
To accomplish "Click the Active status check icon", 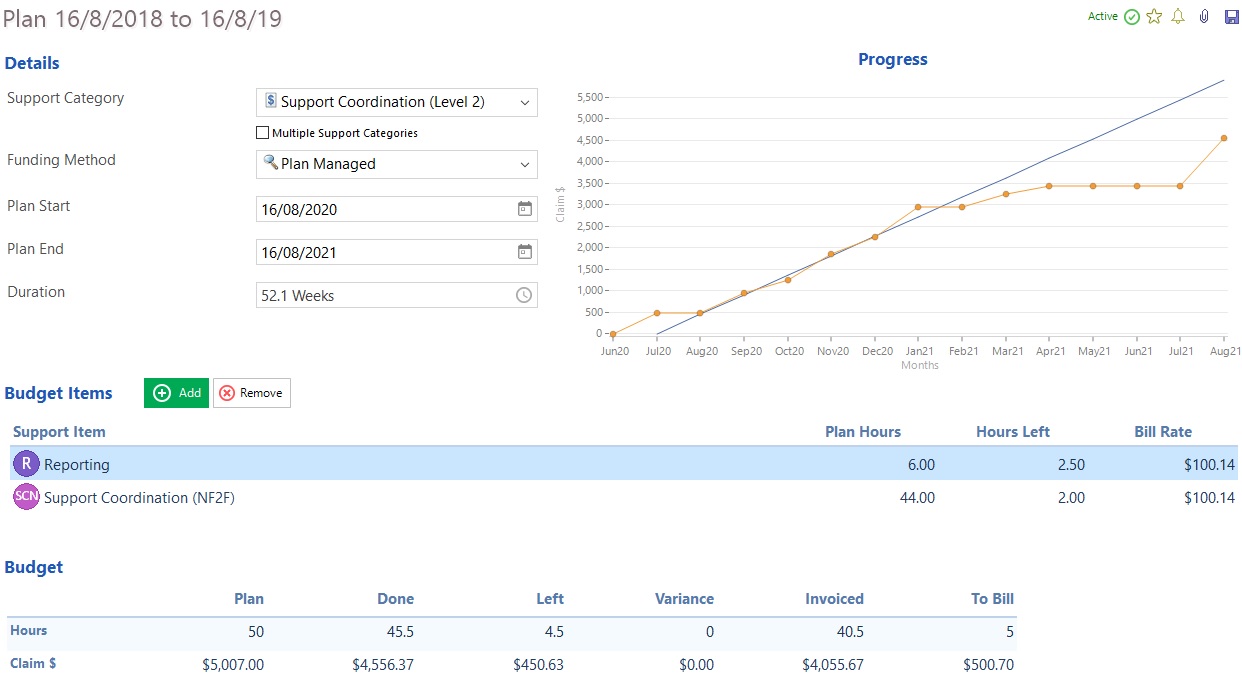I will click(1132, 17).
